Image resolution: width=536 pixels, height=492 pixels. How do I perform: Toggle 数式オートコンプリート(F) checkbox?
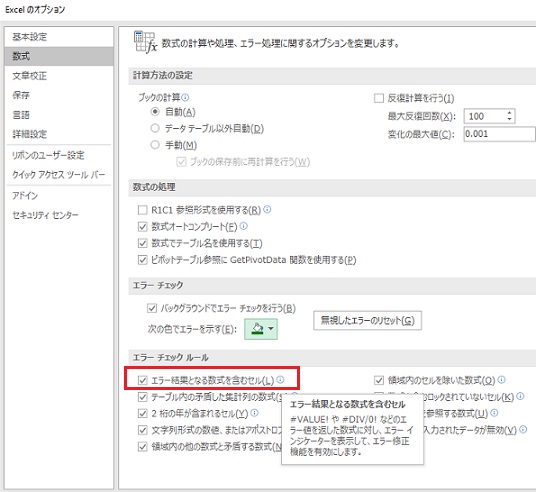click(x=143, y=226)
